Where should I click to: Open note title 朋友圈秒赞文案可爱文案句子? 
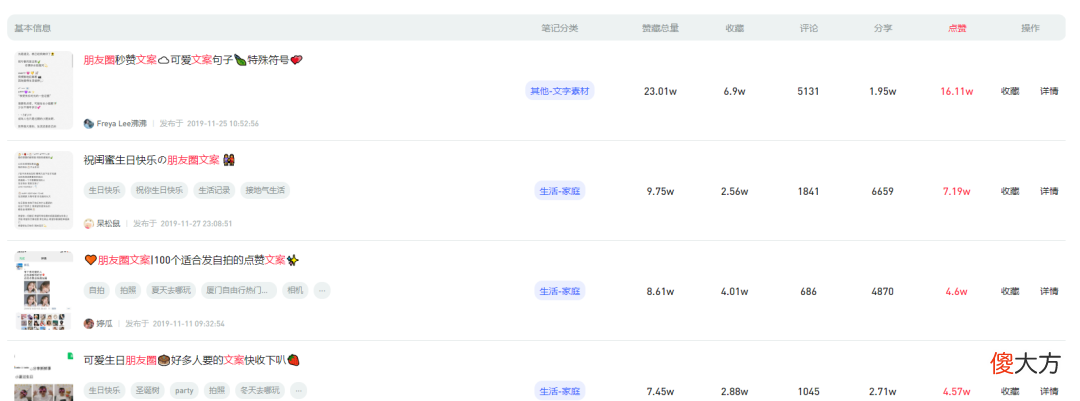click(193, 60)
